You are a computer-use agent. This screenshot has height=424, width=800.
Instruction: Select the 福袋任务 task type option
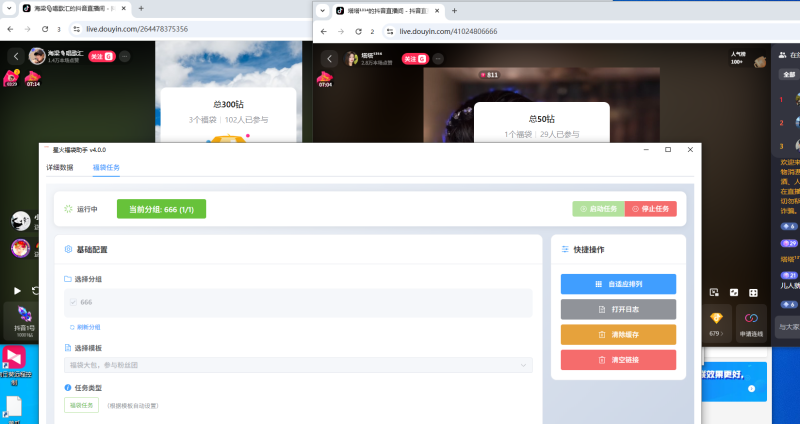[x=81, y=405]
